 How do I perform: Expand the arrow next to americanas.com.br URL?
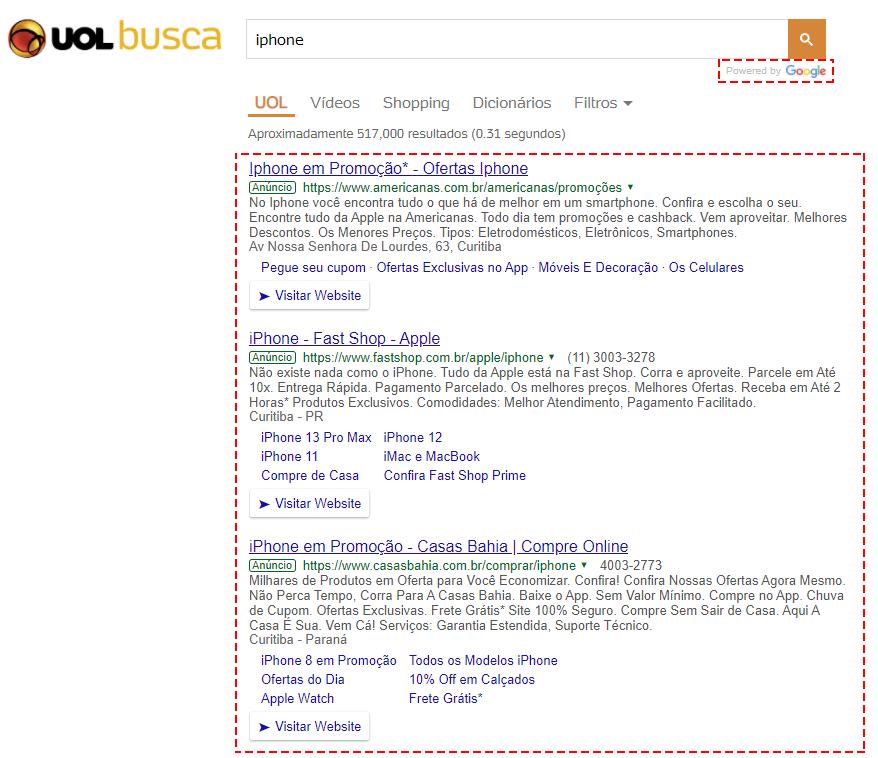[x=631, y=187]
